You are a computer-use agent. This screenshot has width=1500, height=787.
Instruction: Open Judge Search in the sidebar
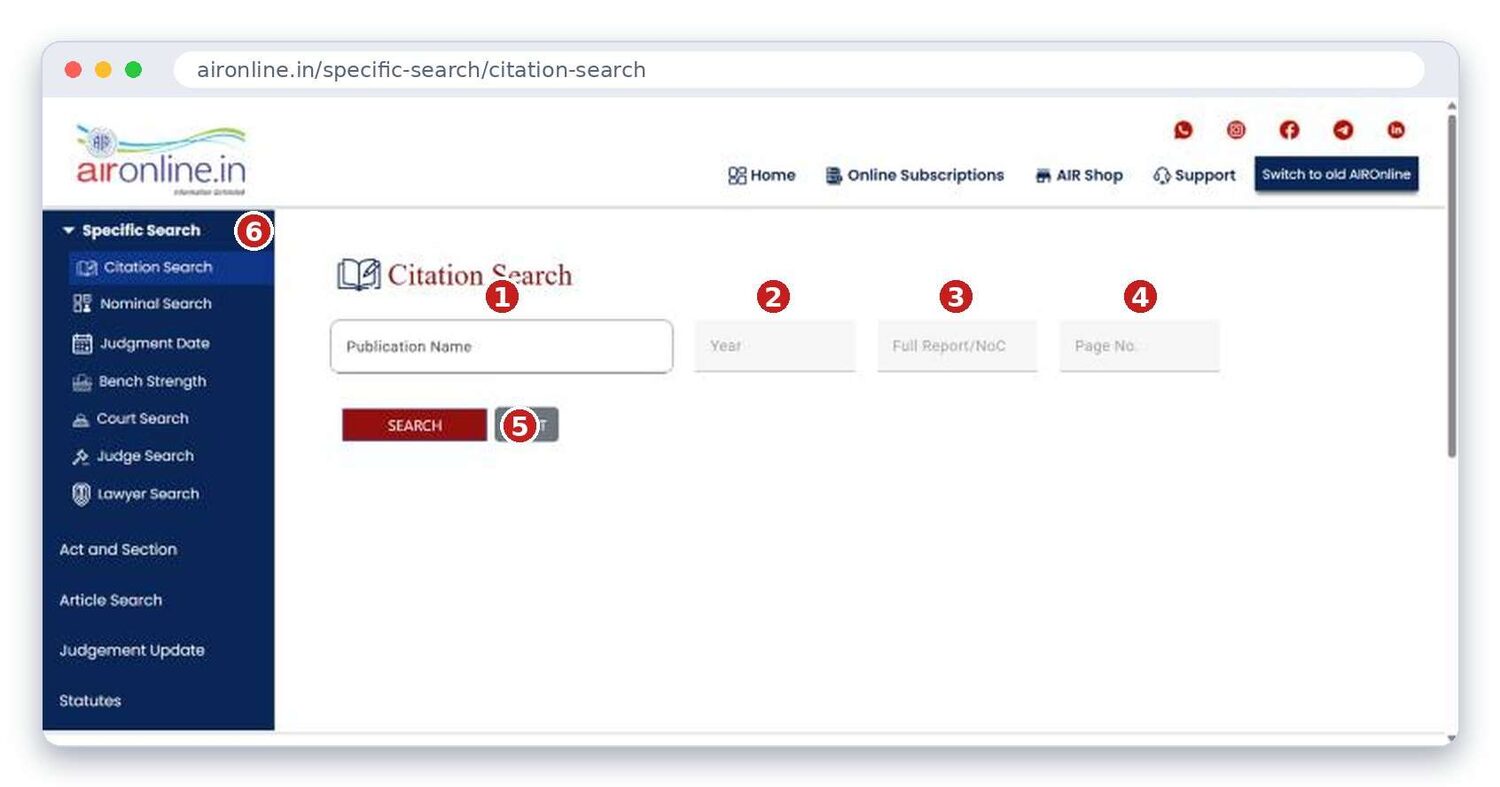point(133,456)
